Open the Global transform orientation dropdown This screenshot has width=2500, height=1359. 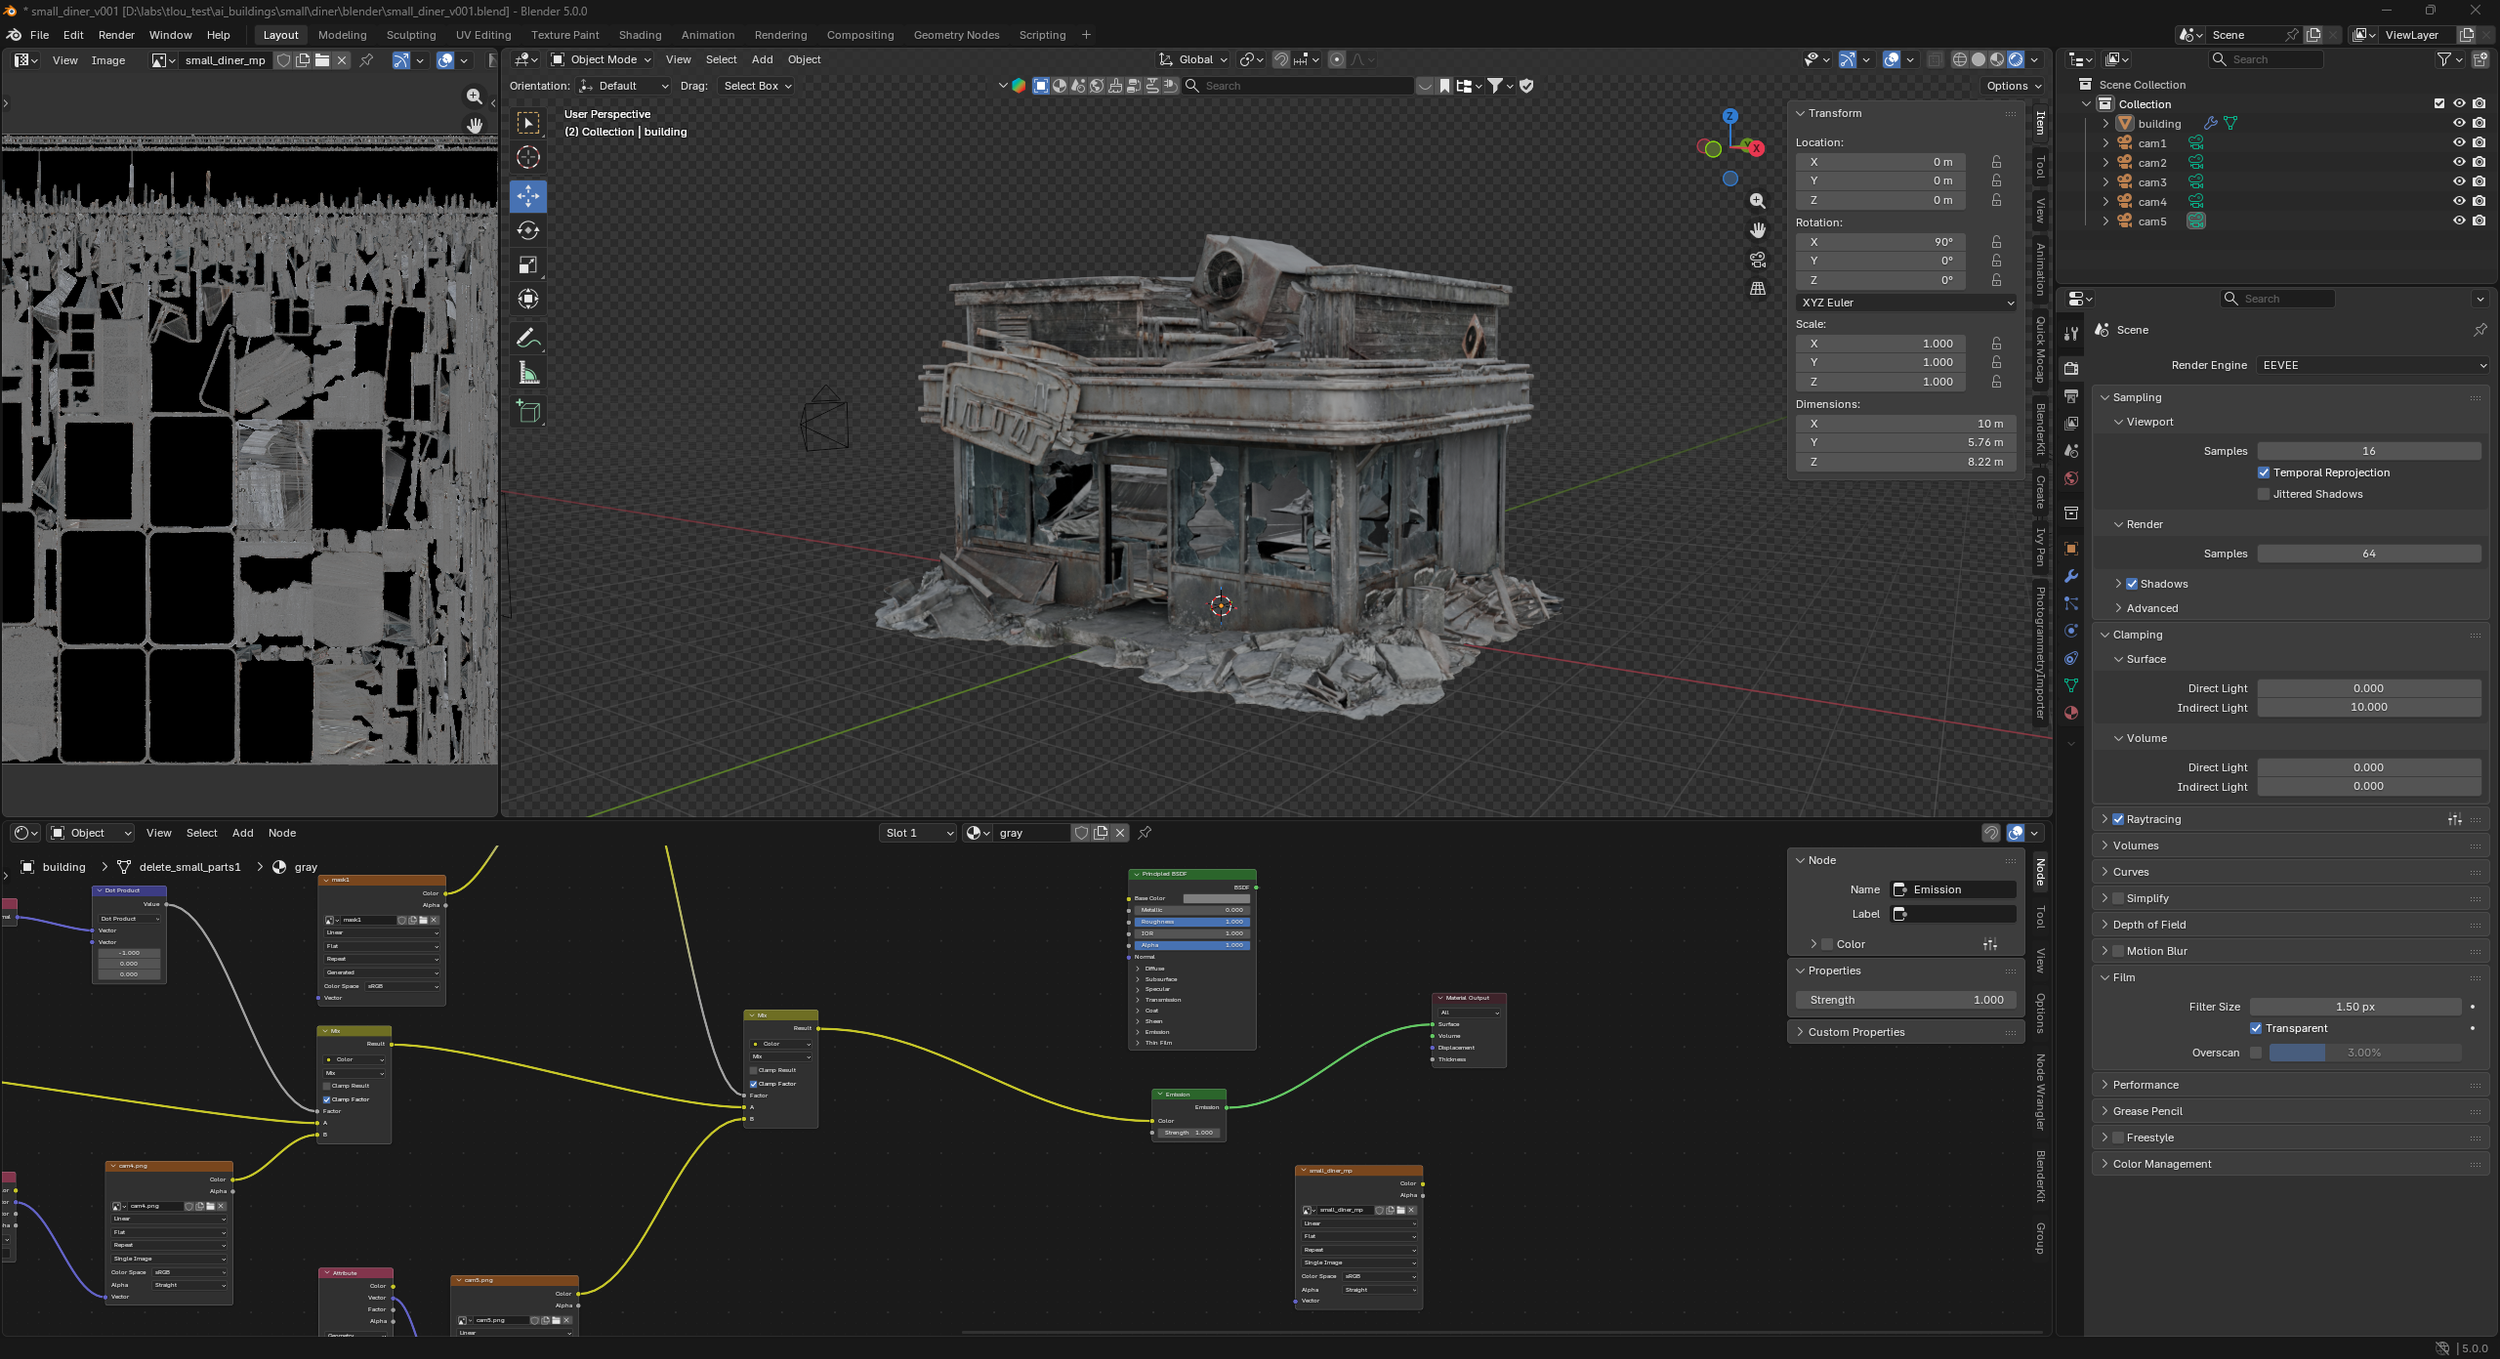(x=1193, y=60)
